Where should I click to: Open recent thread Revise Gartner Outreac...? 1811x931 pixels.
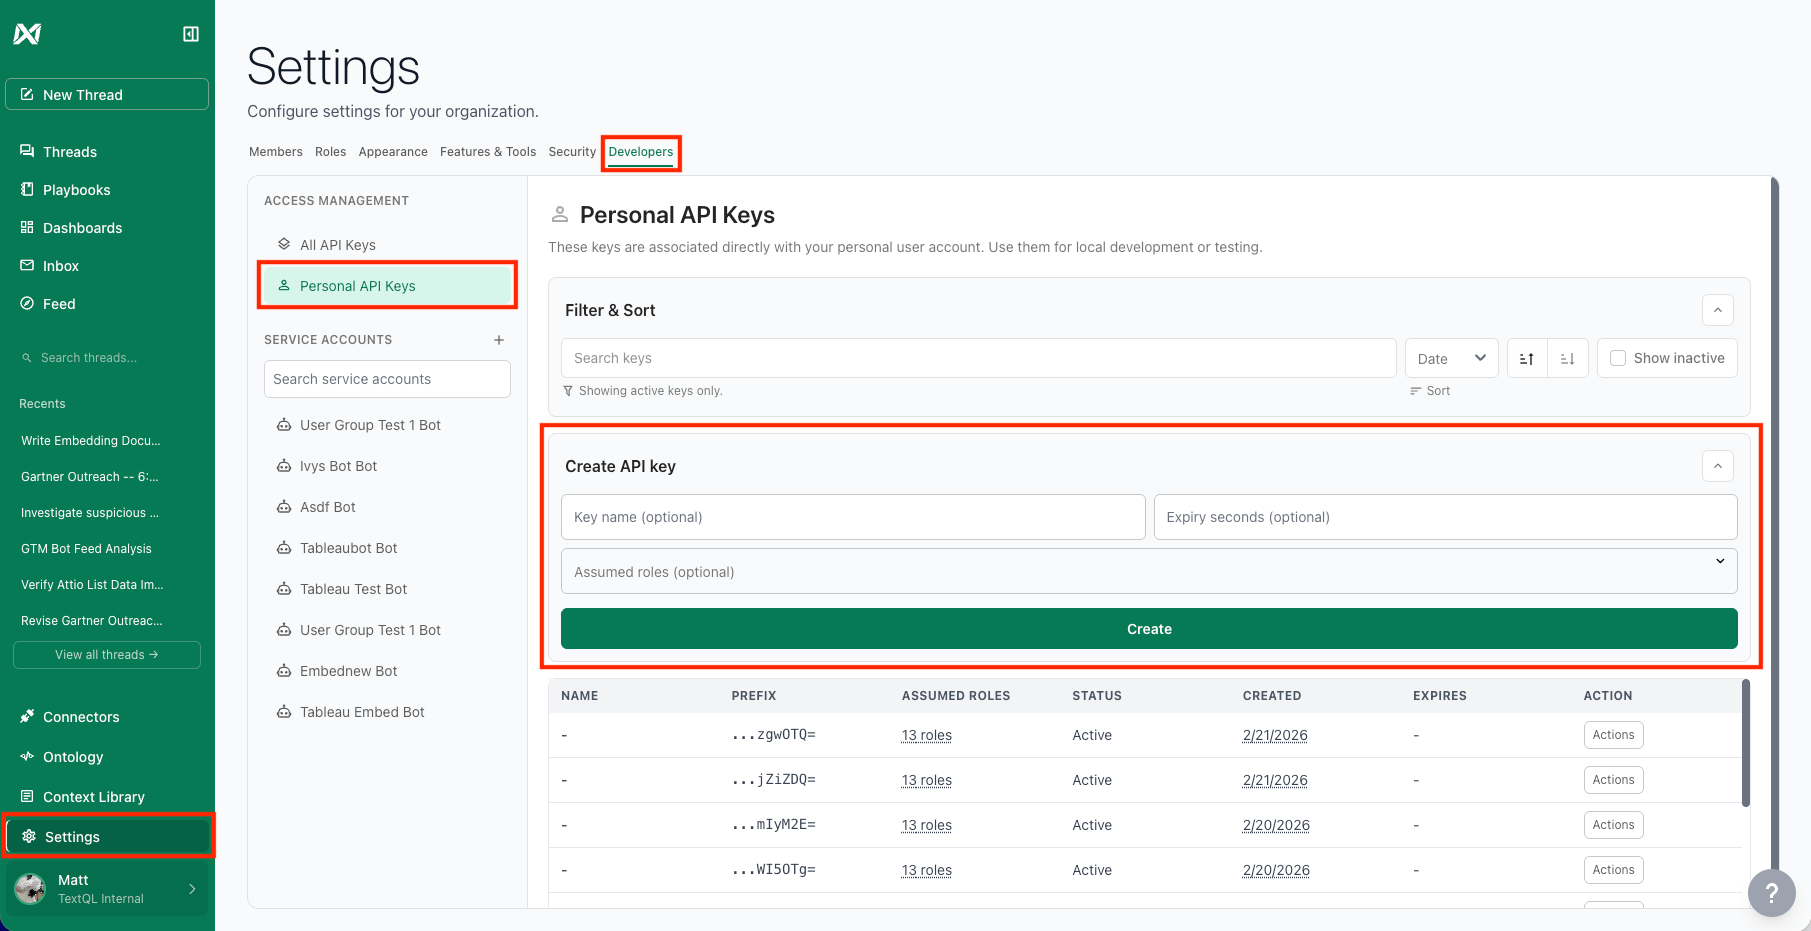[x=92, y=621]
